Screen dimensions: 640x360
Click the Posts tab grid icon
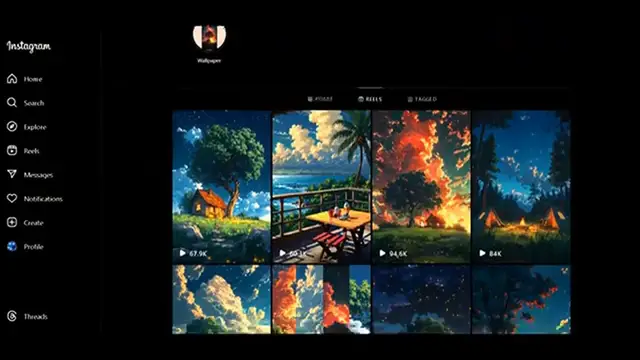point(310,99)
